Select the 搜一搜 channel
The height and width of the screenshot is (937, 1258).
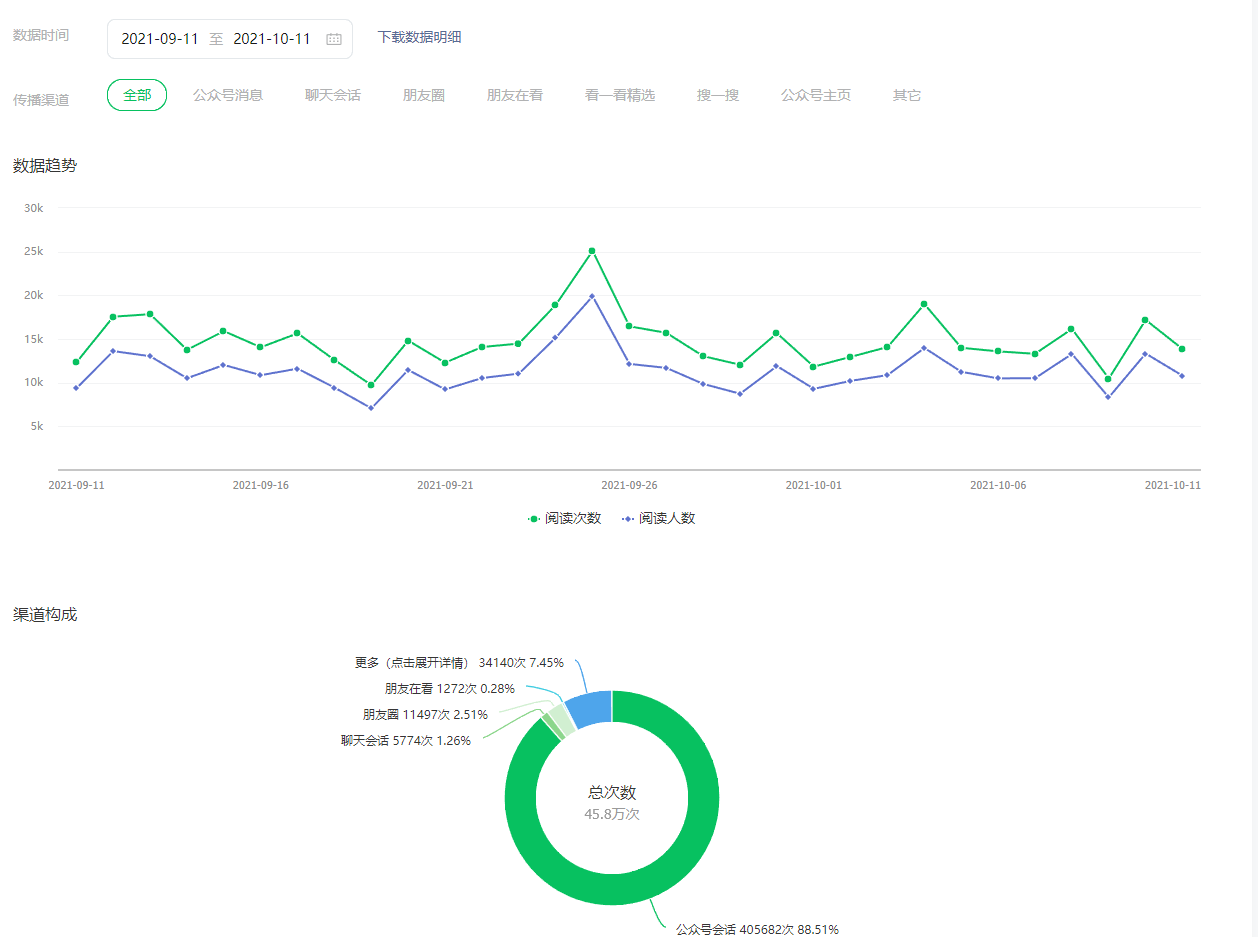tap(718, 95)
